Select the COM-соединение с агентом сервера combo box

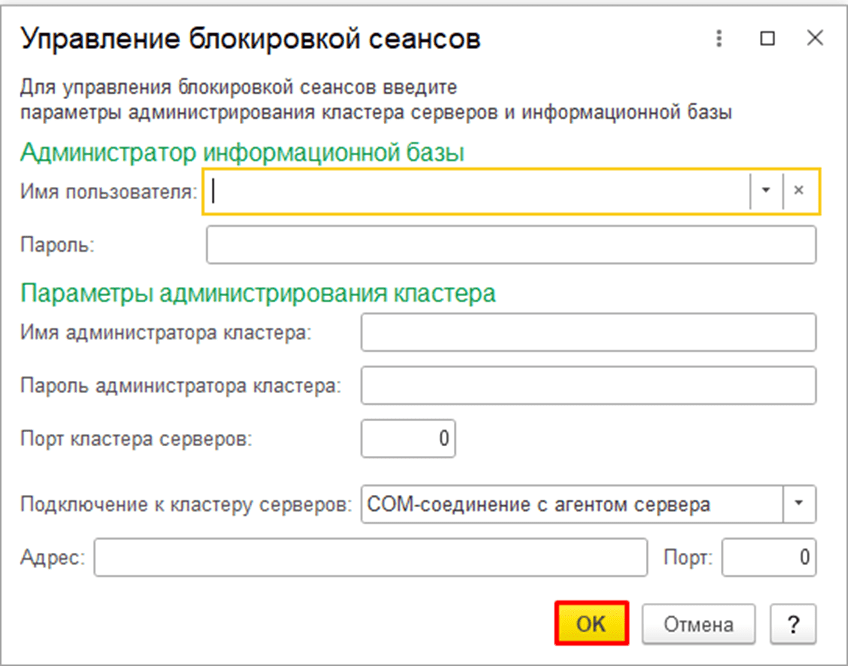[570, 504]
